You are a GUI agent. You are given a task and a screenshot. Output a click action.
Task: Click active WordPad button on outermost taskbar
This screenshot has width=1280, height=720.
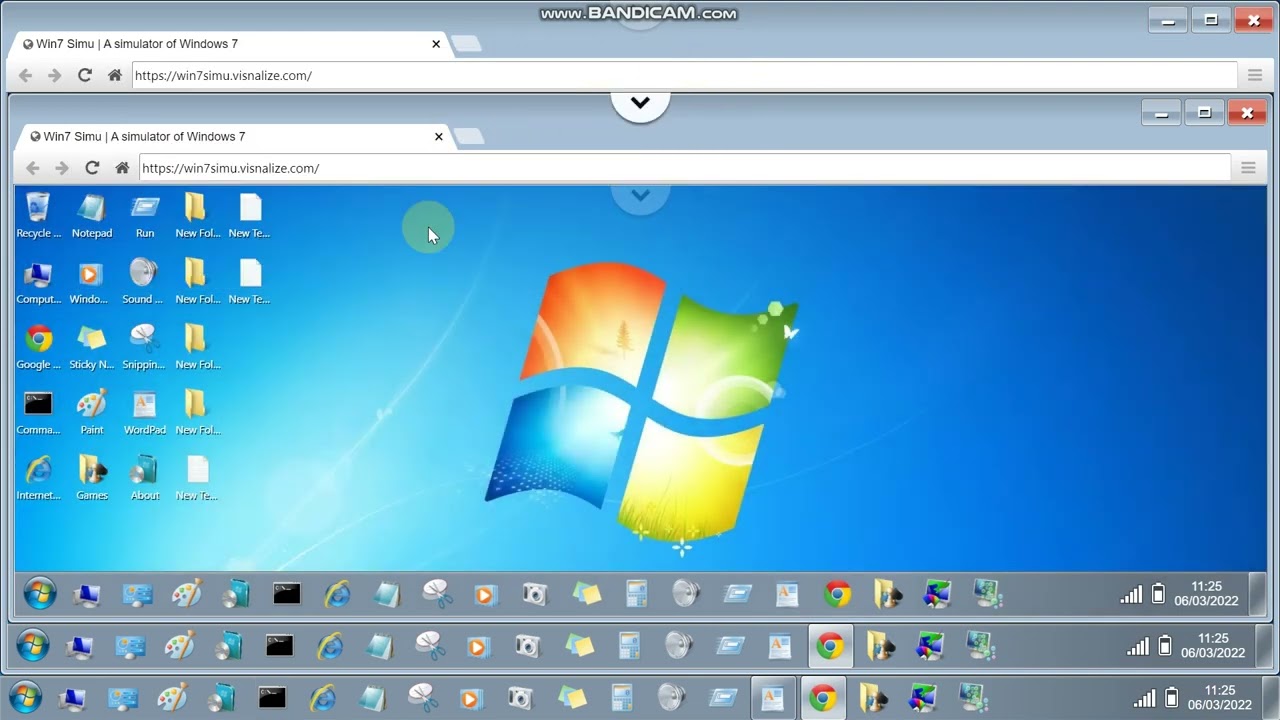click(x=773, y=697)
